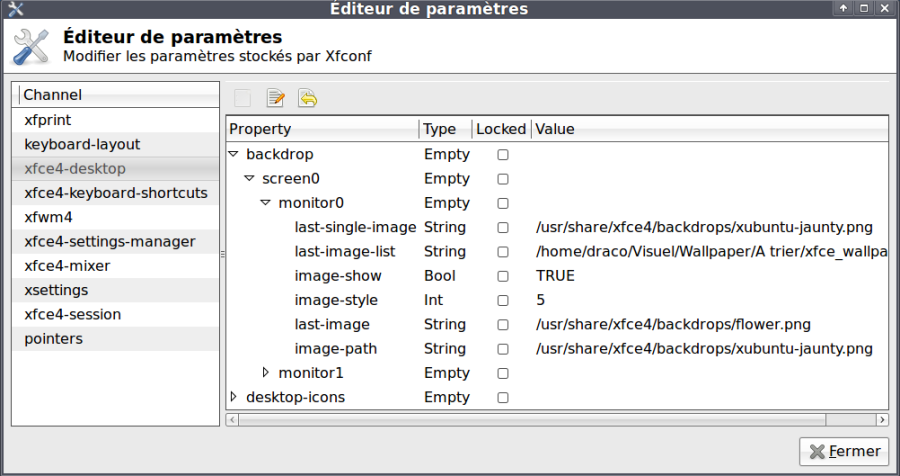900x476 pixels.
Task: Select the last-image-list property
Action: [345, 251]
